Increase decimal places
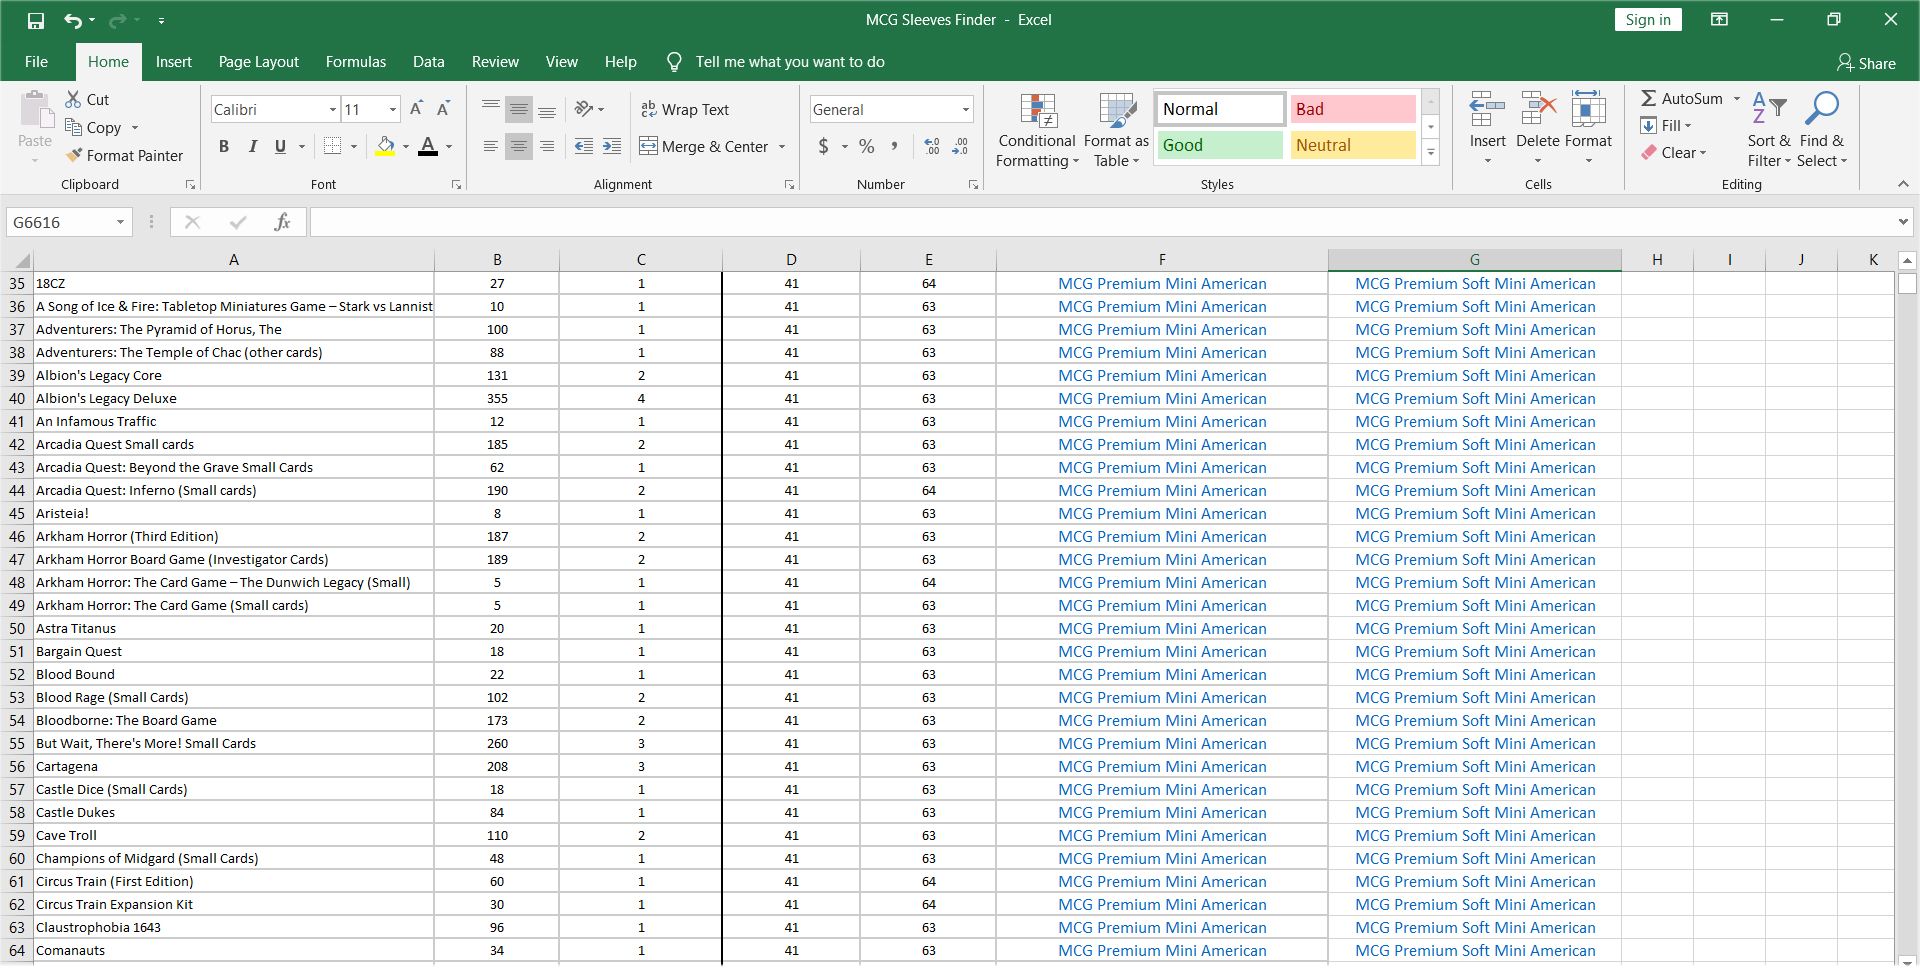The image size is (1920, 968). click(x=932, y=146)
